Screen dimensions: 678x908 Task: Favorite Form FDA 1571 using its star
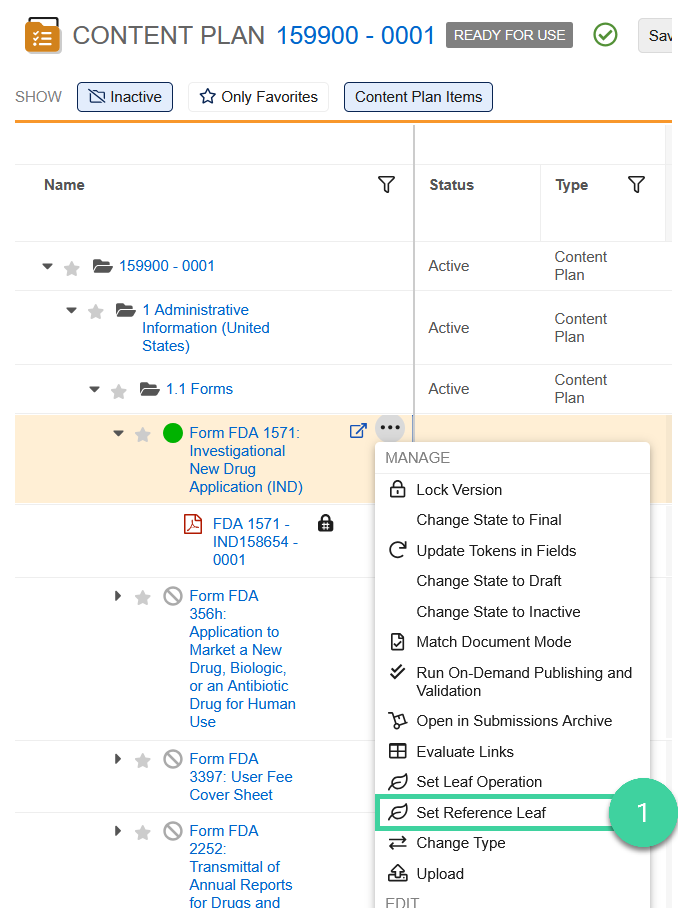(x=143, y=433)
